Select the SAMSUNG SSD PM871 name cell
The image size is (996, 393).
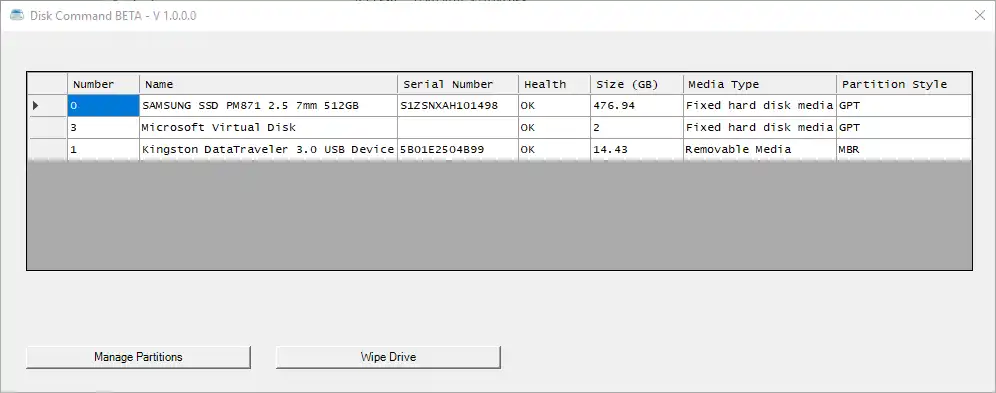click(269, 105)
